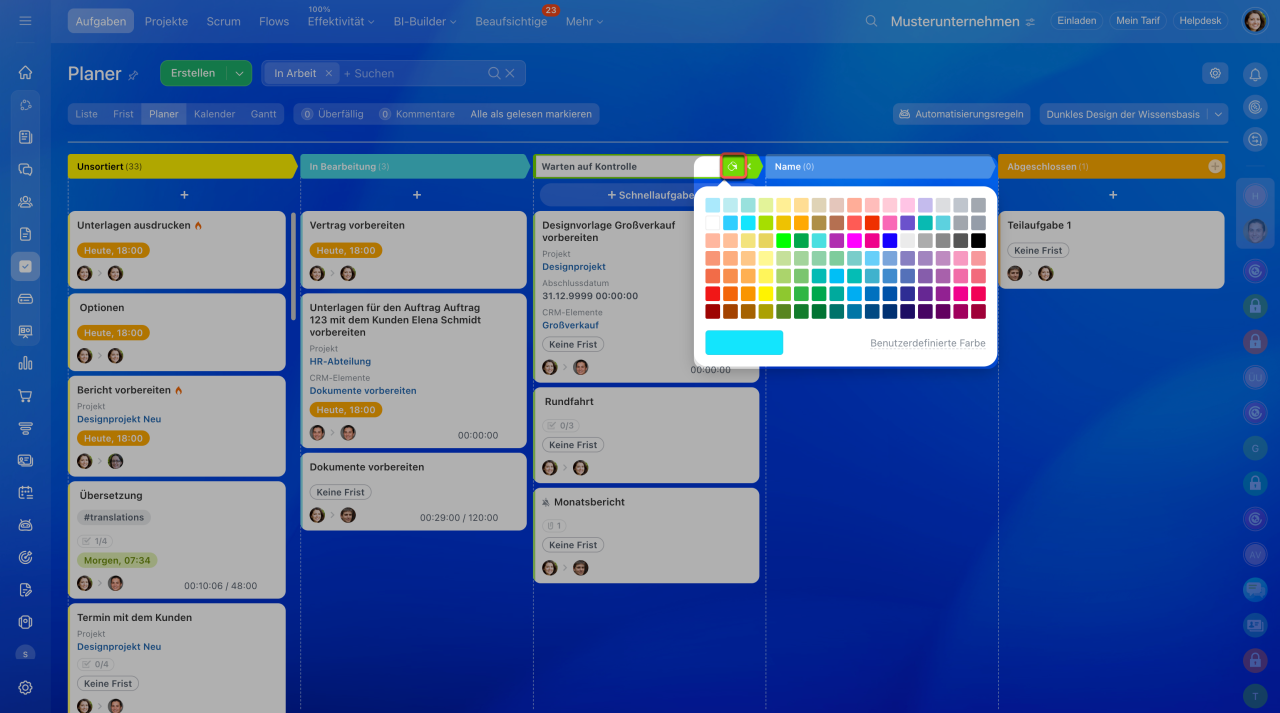Screen dimensions: 1280x713
Task: Open the bar chart sidebar icon
Action: (25, 363)
